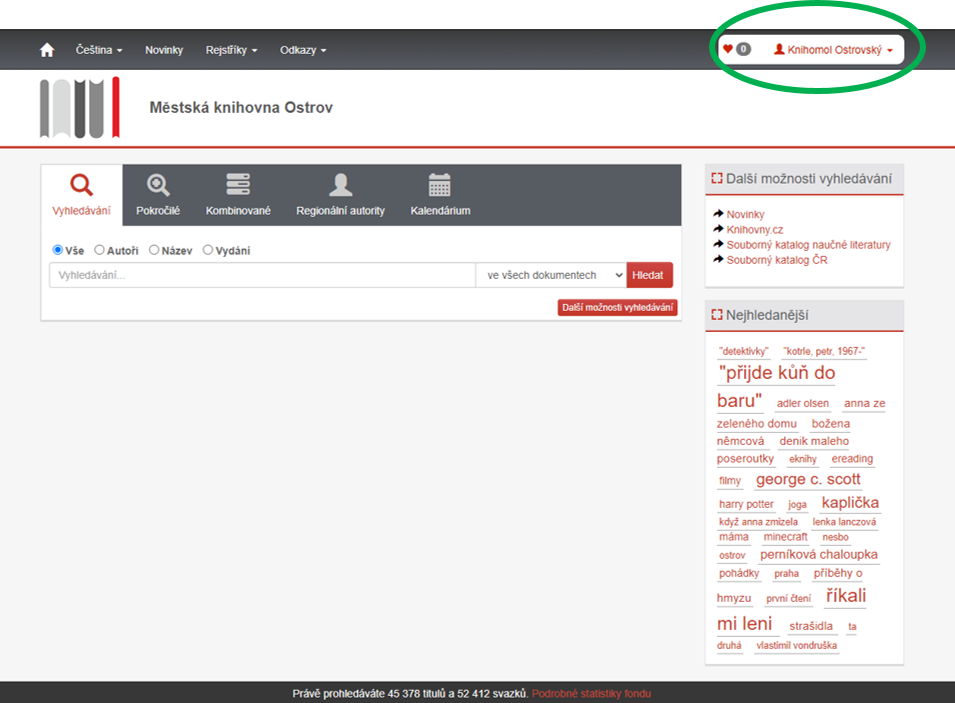This screenshot has width=955, height=703.
Task: Click the library books logo
Action: coord(80,107)
